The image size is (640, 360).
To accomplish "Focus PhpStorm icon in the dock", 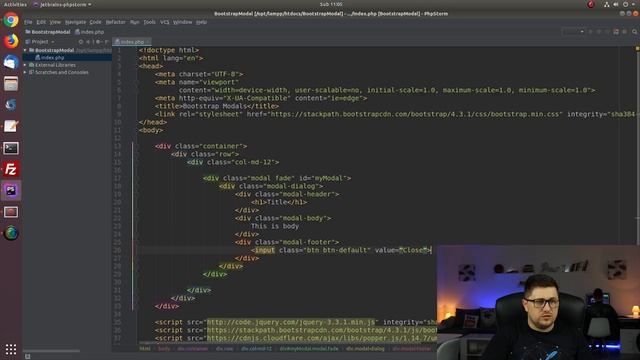I will 11,190.
